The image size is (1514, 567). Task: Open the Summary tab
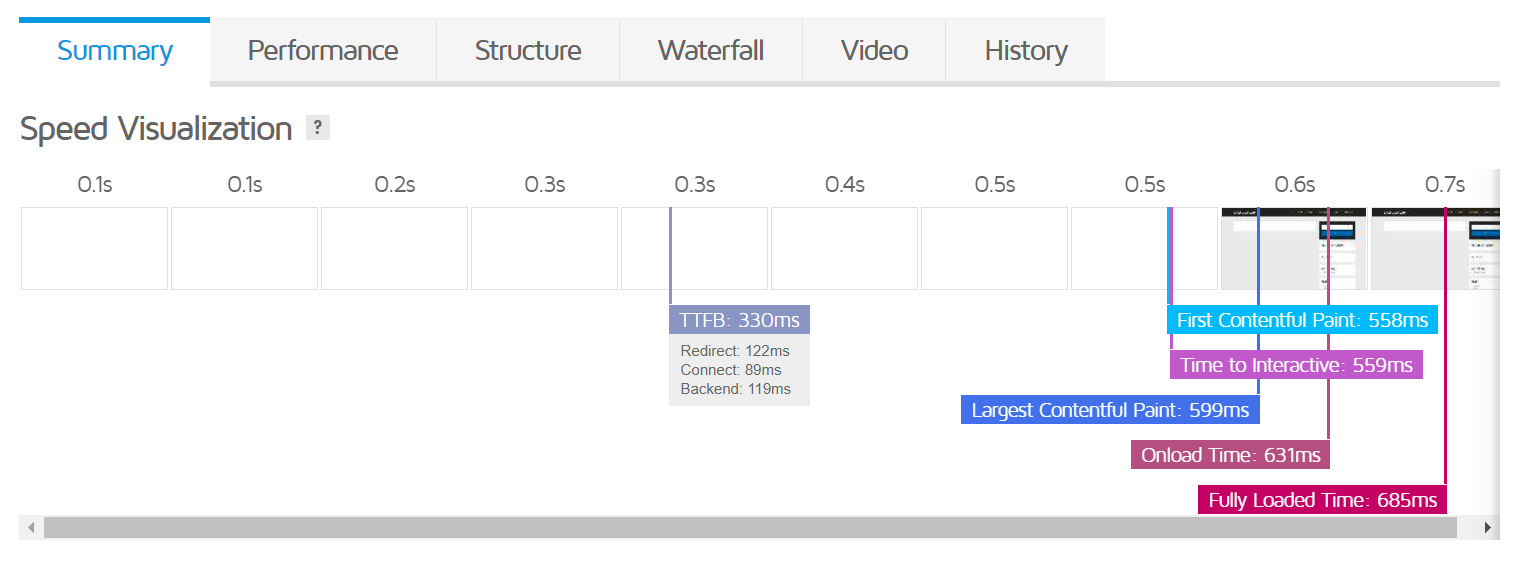point(115,51)
